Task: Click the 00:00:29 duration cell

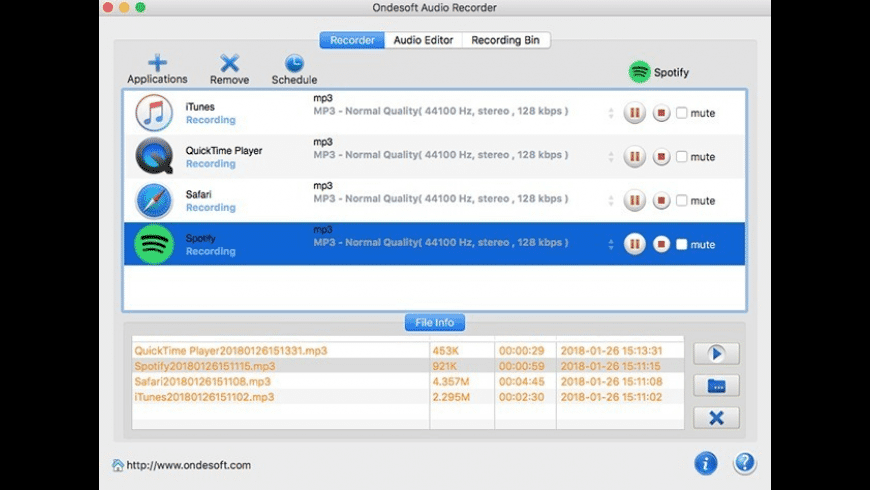Action: [522, 351]
